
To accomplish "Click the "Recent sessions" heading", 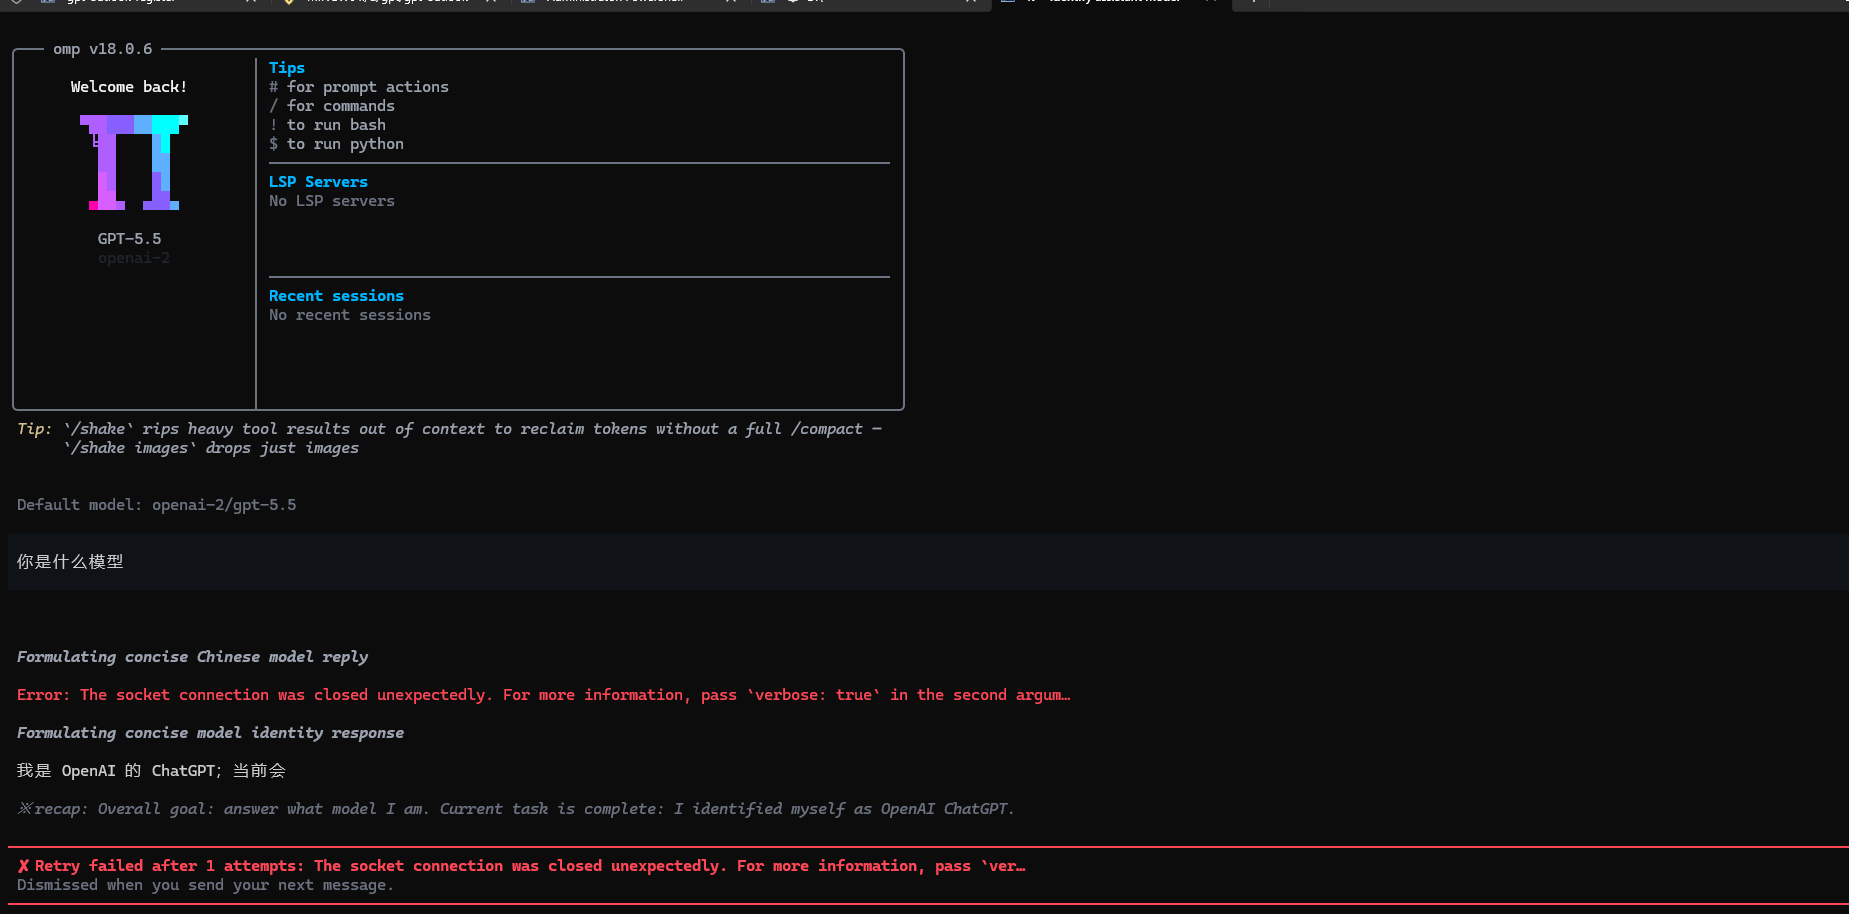I will click(x=336, y=296).
